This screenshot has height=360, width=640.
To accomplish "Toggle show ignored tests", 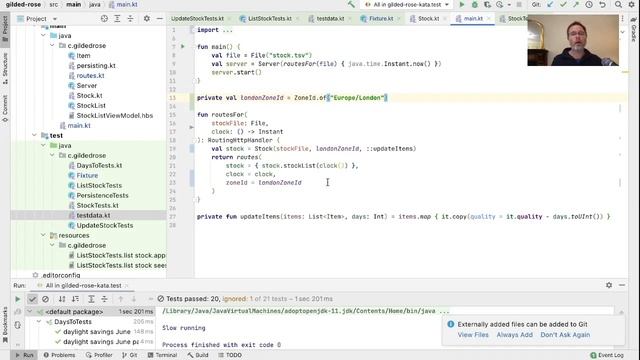I will 45,299.
